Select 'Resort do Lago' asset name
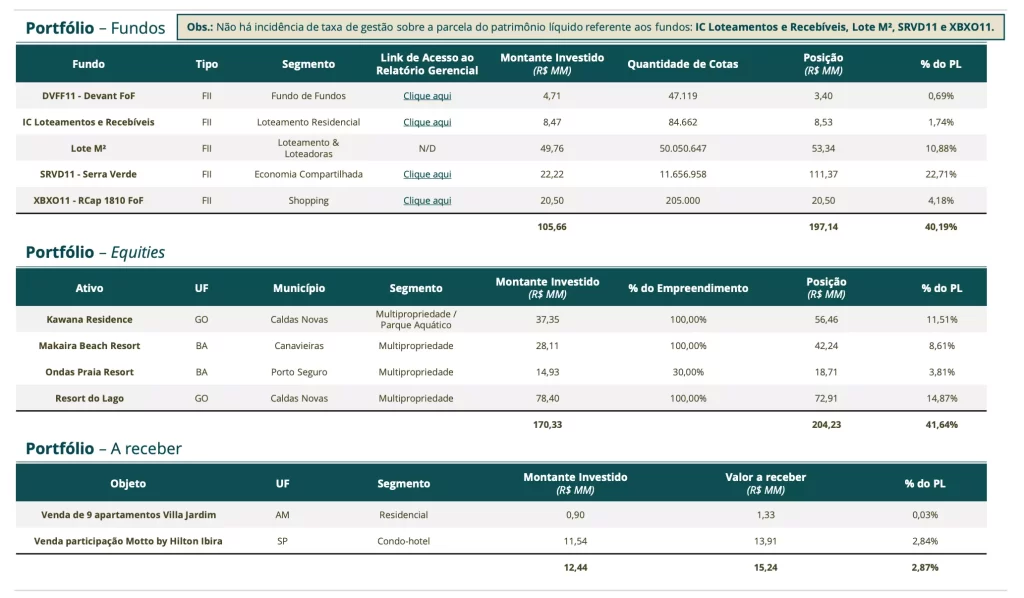 (89, 398)
